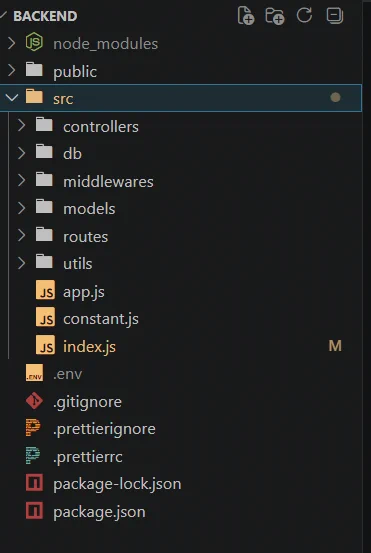This screenshot has height=553, width=371.
Task: Select the utils folder name
Action: (78, 264)
